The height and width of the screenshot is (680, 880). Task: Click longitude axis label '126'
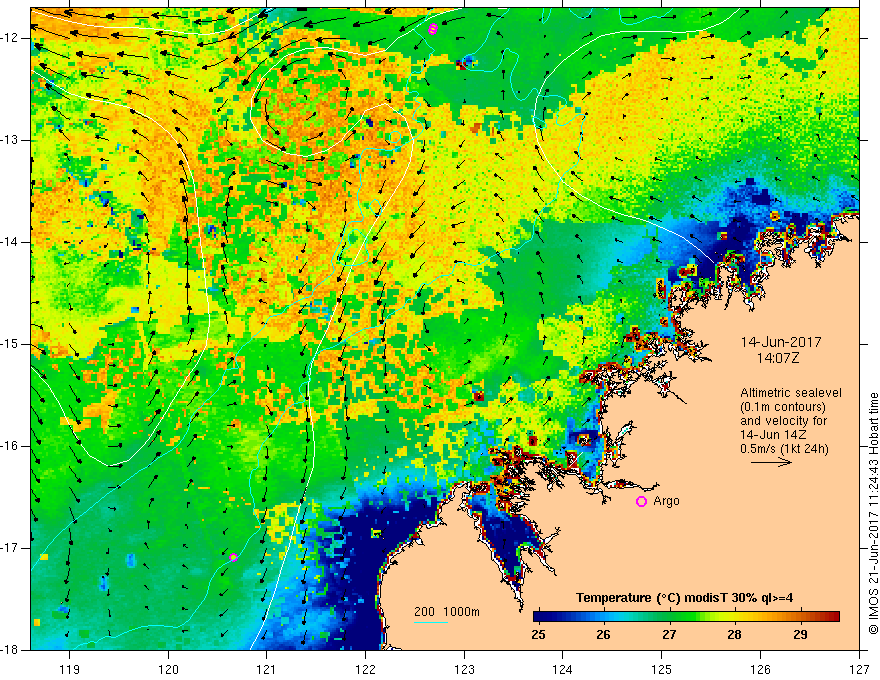coord(760,669)
